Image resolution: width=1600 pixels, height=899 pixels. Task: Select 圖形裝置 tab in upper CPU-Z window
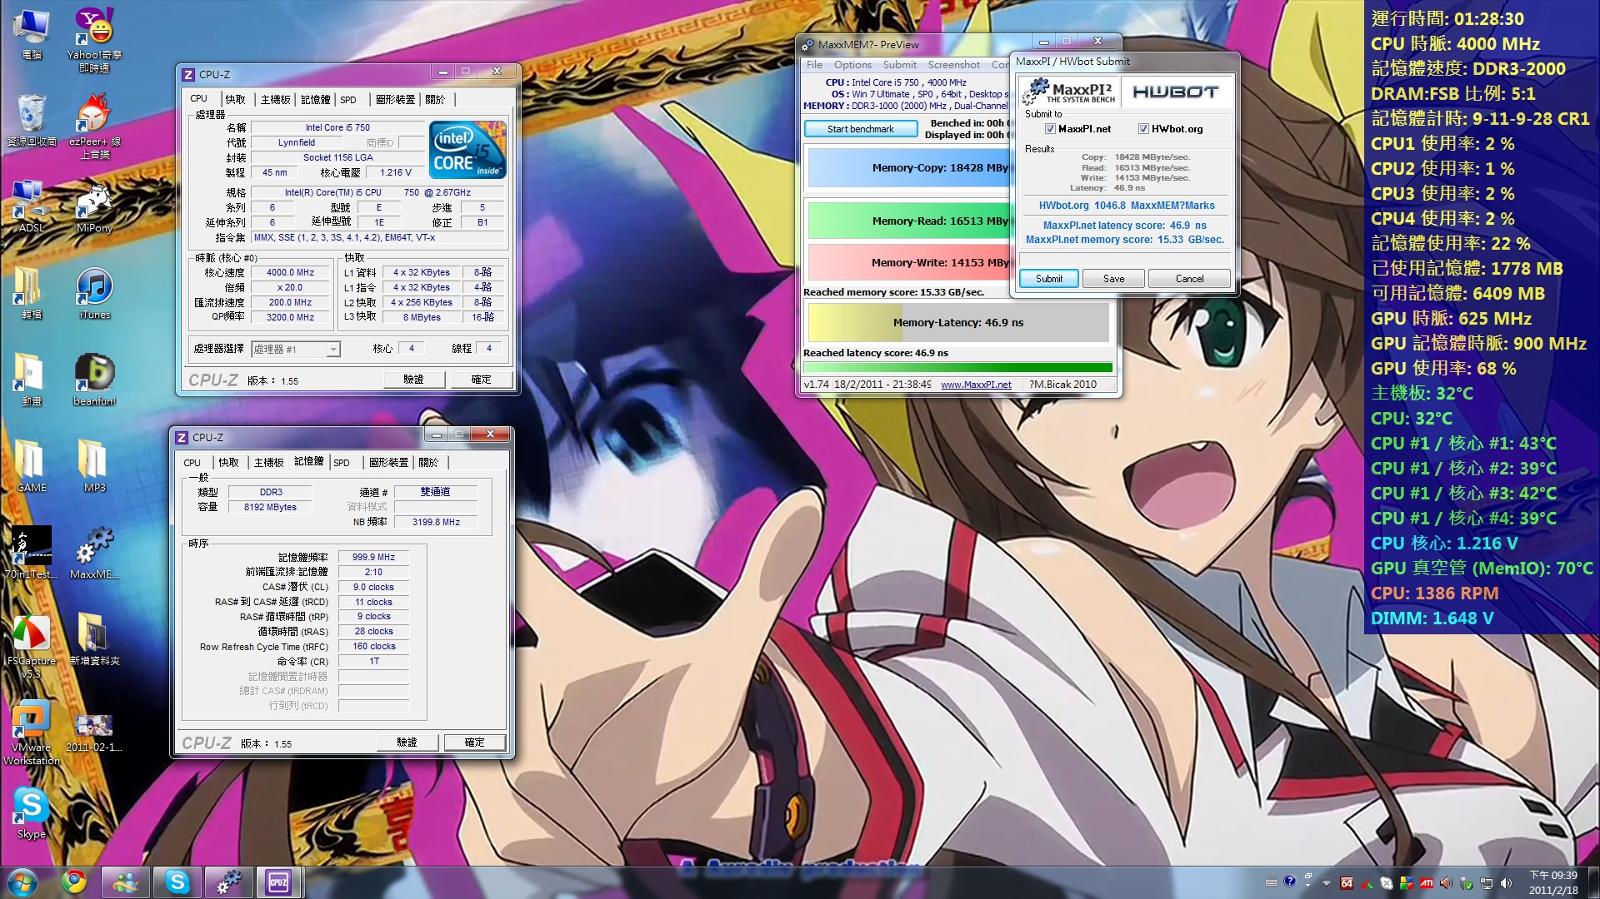(x=395, y=100)
